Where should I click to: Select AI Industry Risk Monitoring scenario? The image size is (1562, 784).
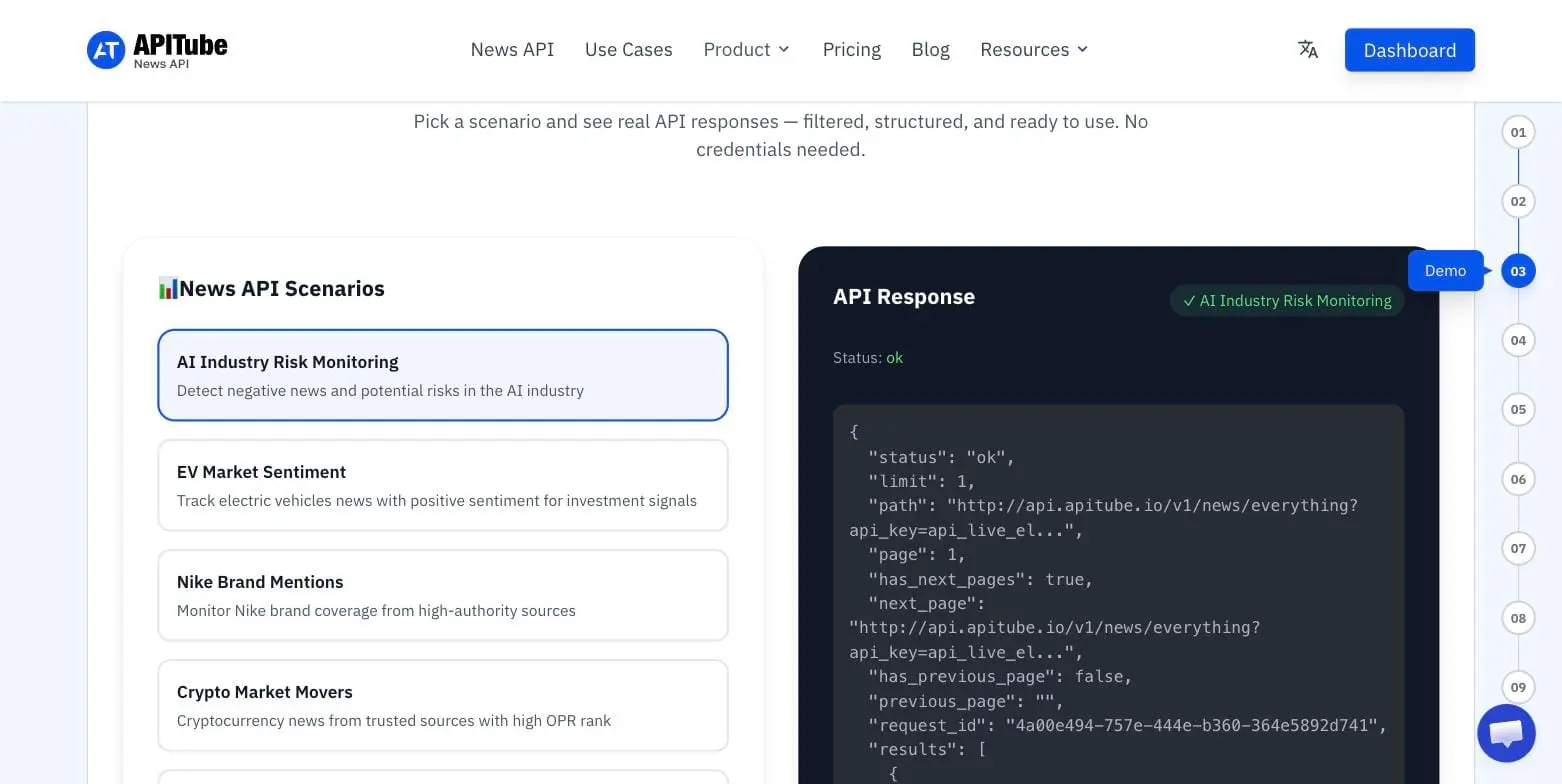point(443,375)
